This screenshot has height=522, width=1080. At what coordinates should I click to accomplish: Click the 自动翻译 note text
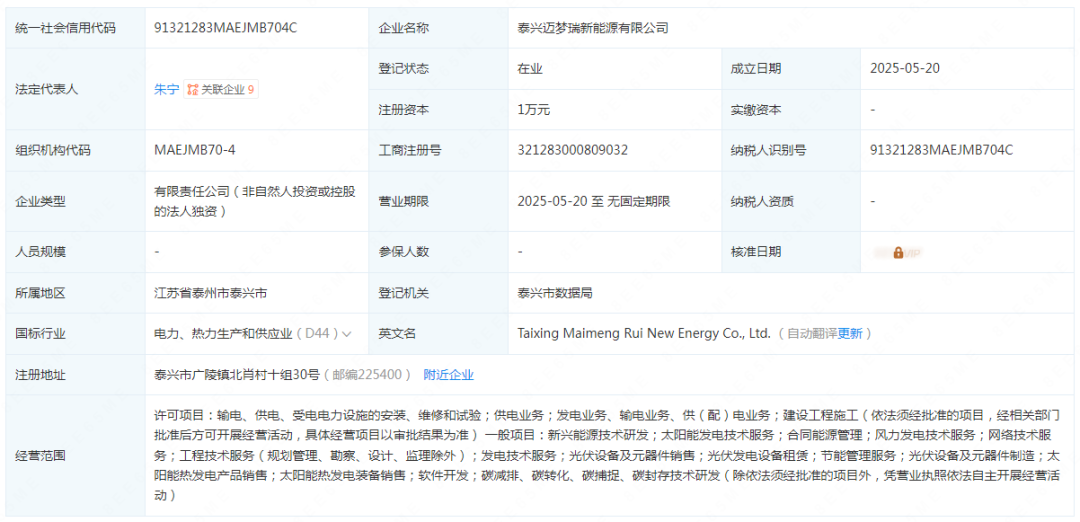(x=813, y=334)
